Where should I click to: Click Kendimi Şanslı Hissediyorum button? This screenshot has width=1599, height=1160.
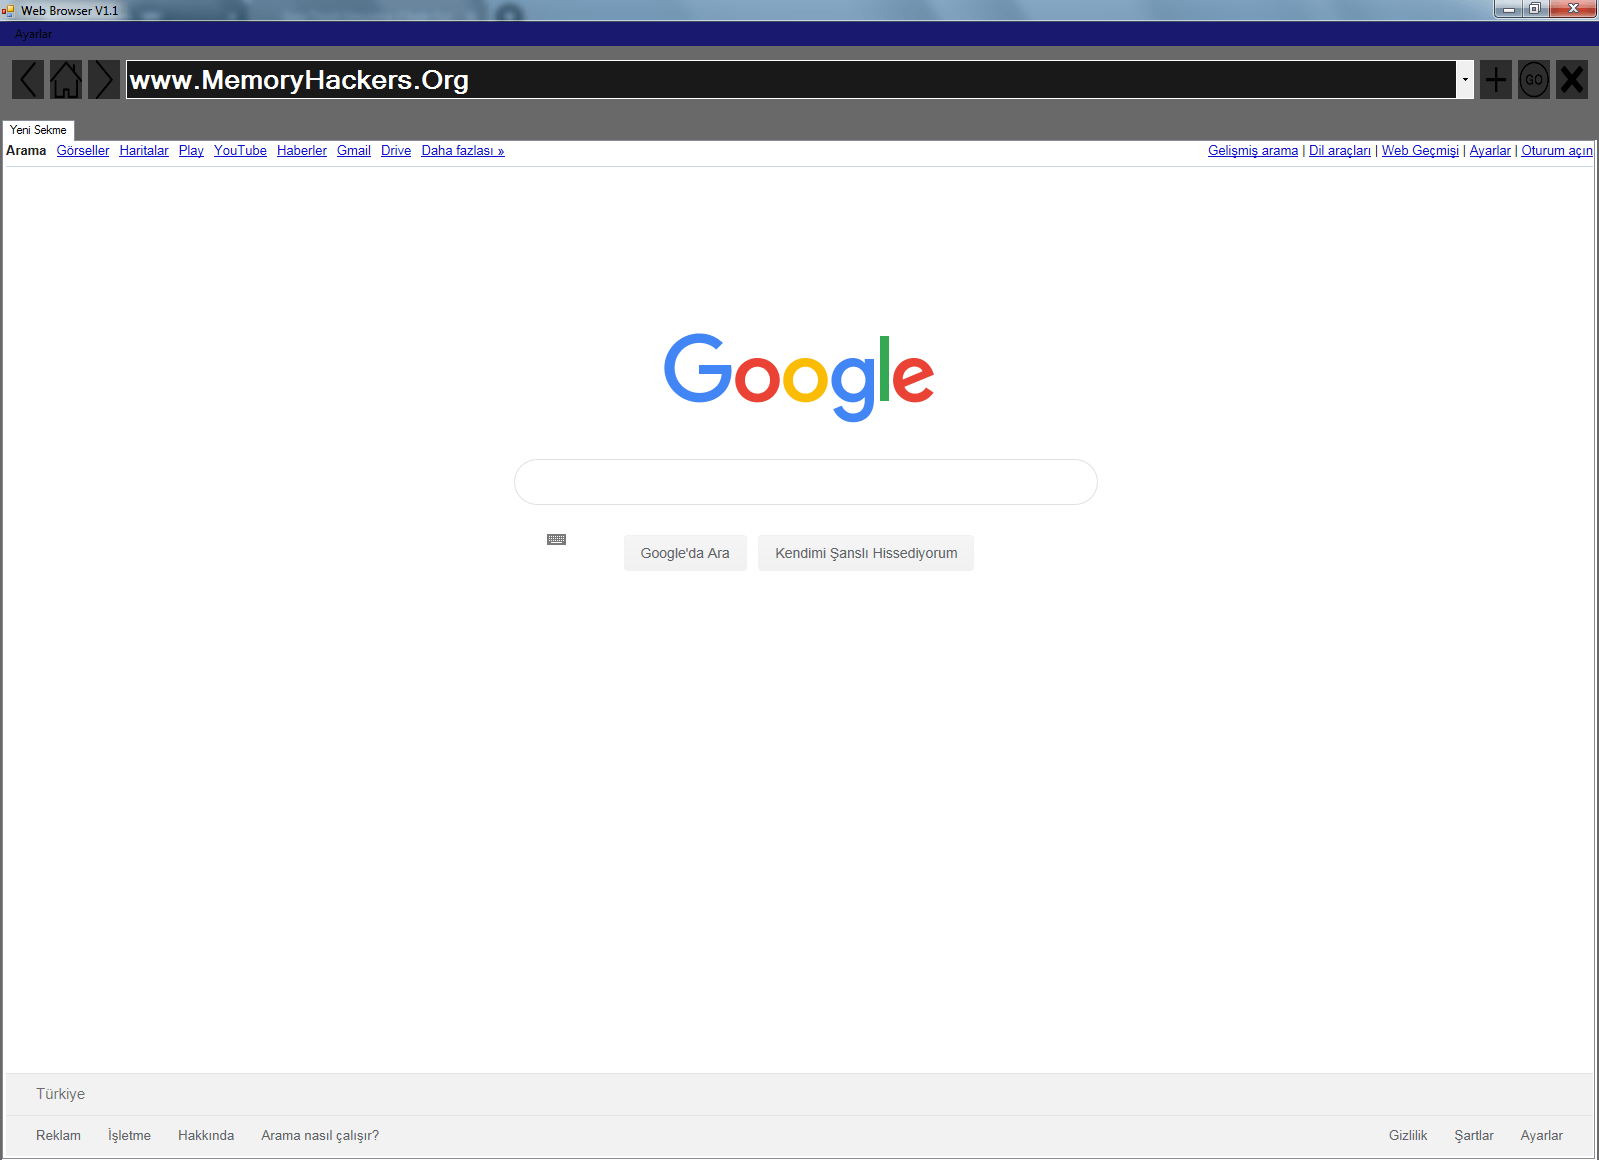click(x=866, y=553)
